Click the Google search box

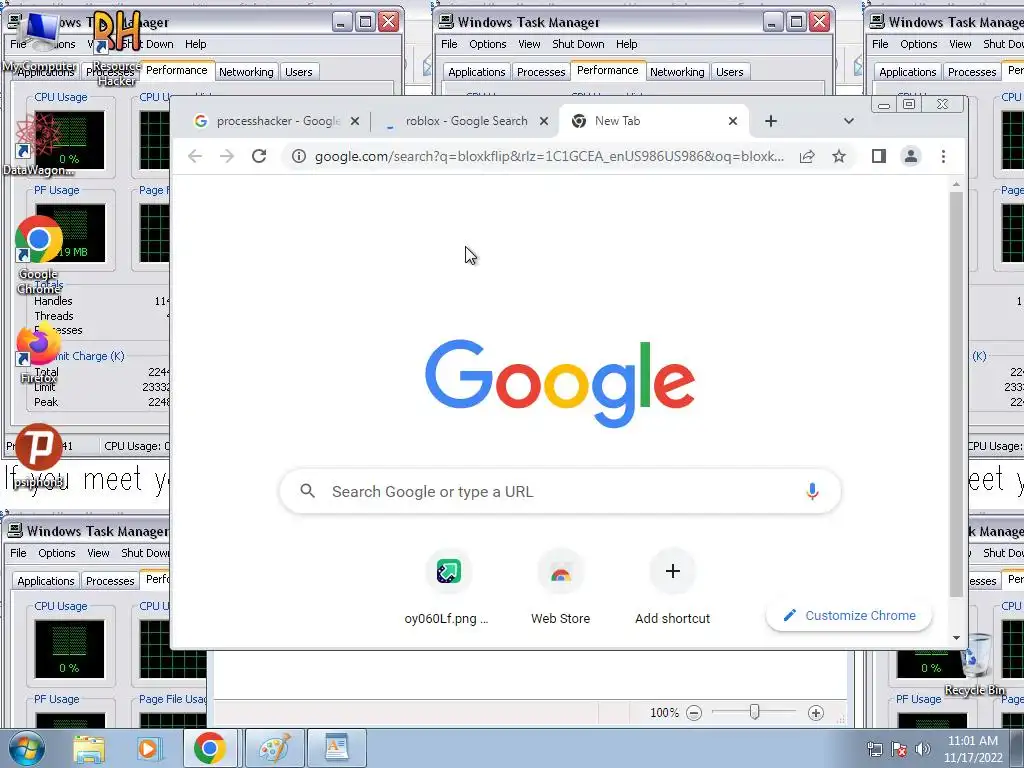tap(560, 491)
